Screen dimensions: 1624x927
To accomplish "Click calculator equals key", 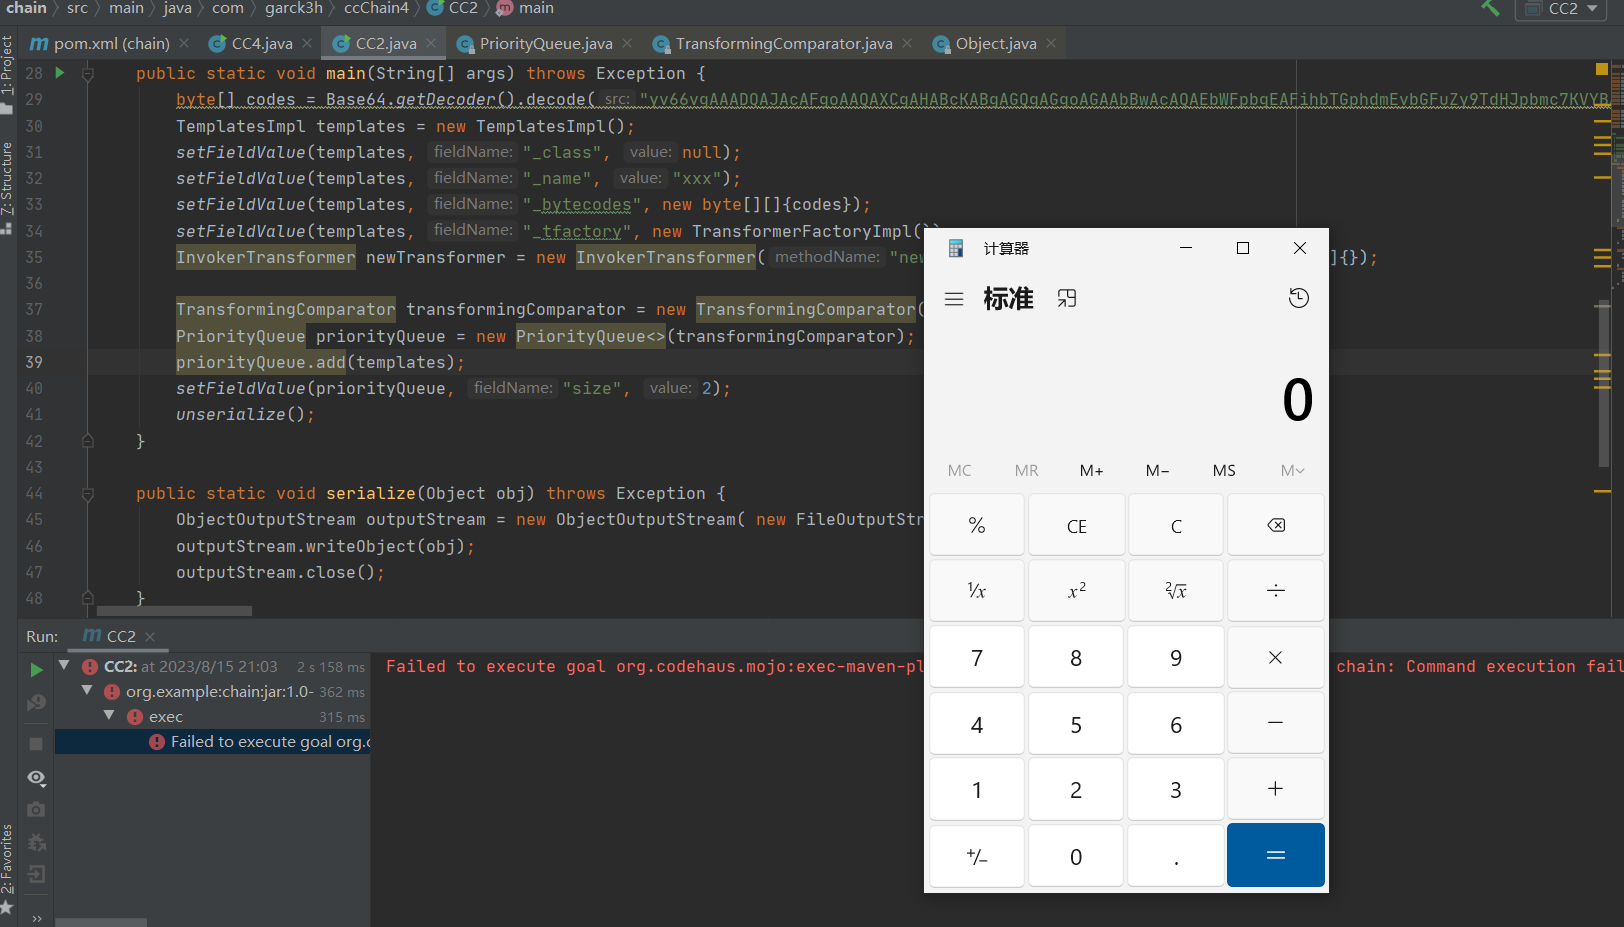I will click(1276, 855).
